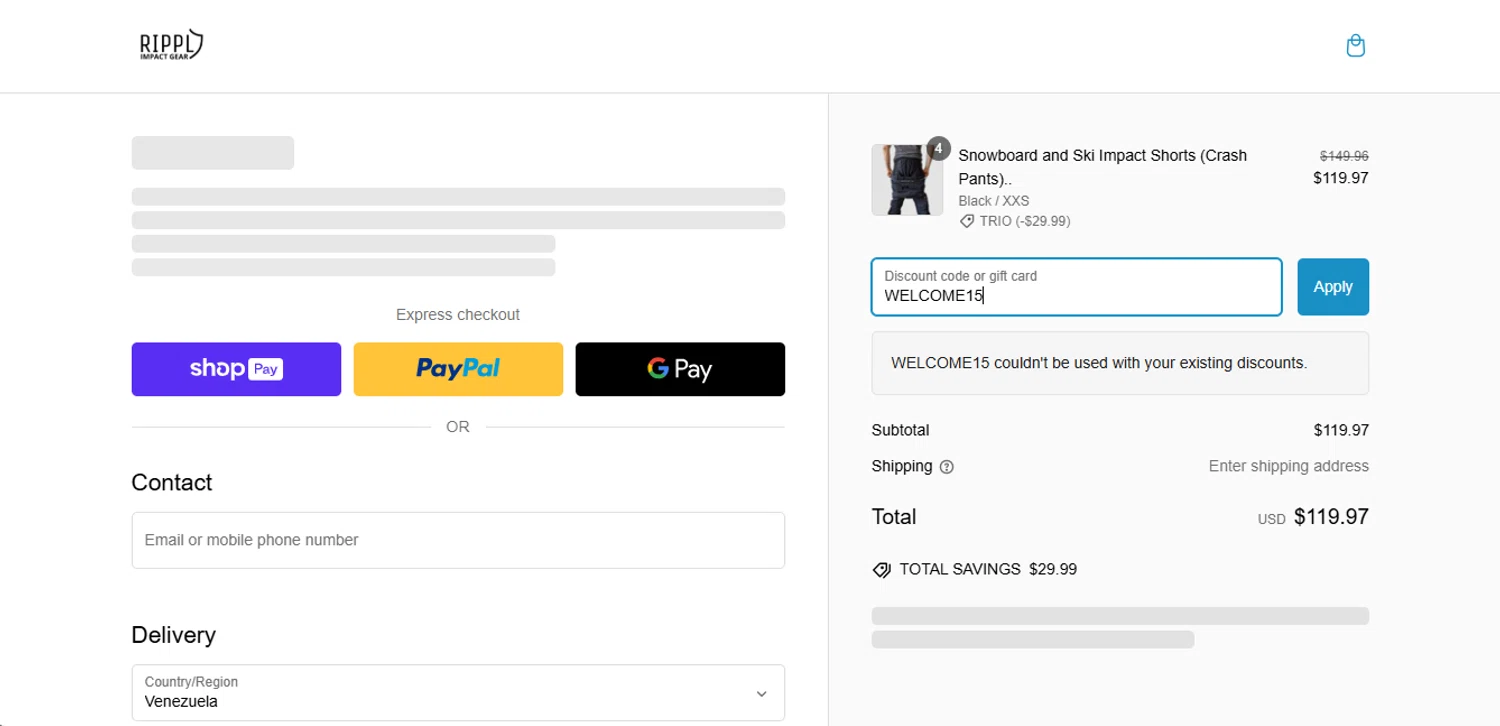This screenshot has width=1500, height=726.
Task: Click the crossed-out $149.96 price
Action: pos(1344,156)
